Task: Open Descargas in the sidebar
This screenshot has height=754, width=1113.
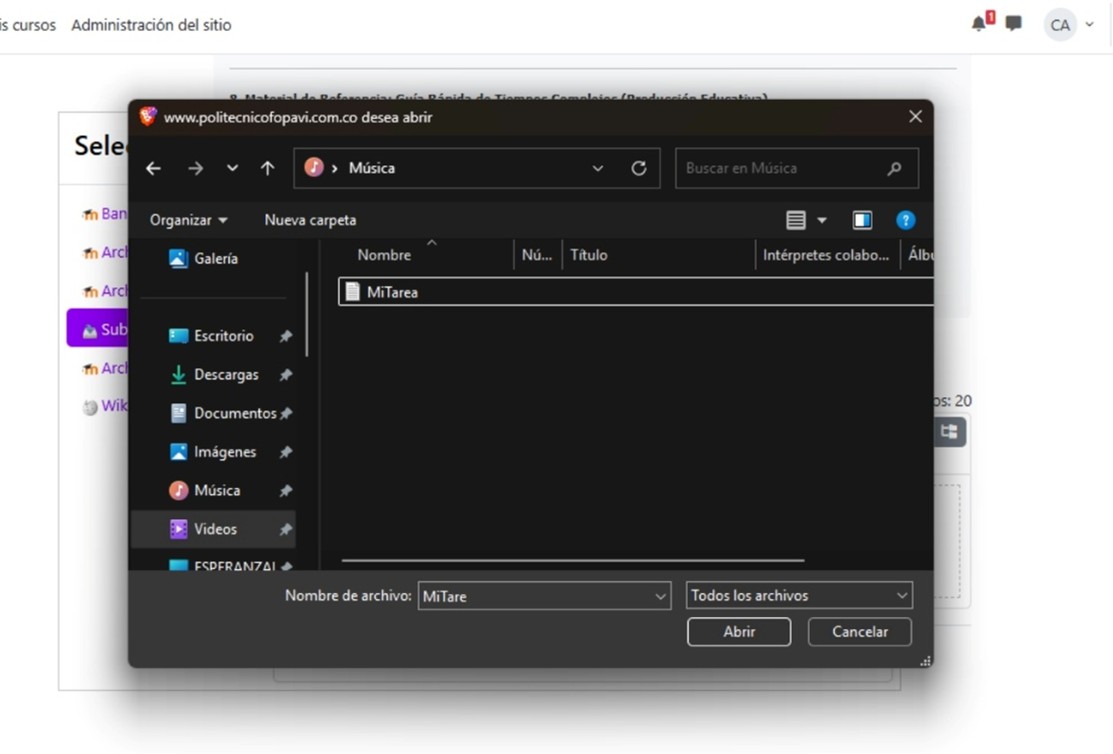Action: click(x=225, y=375)
